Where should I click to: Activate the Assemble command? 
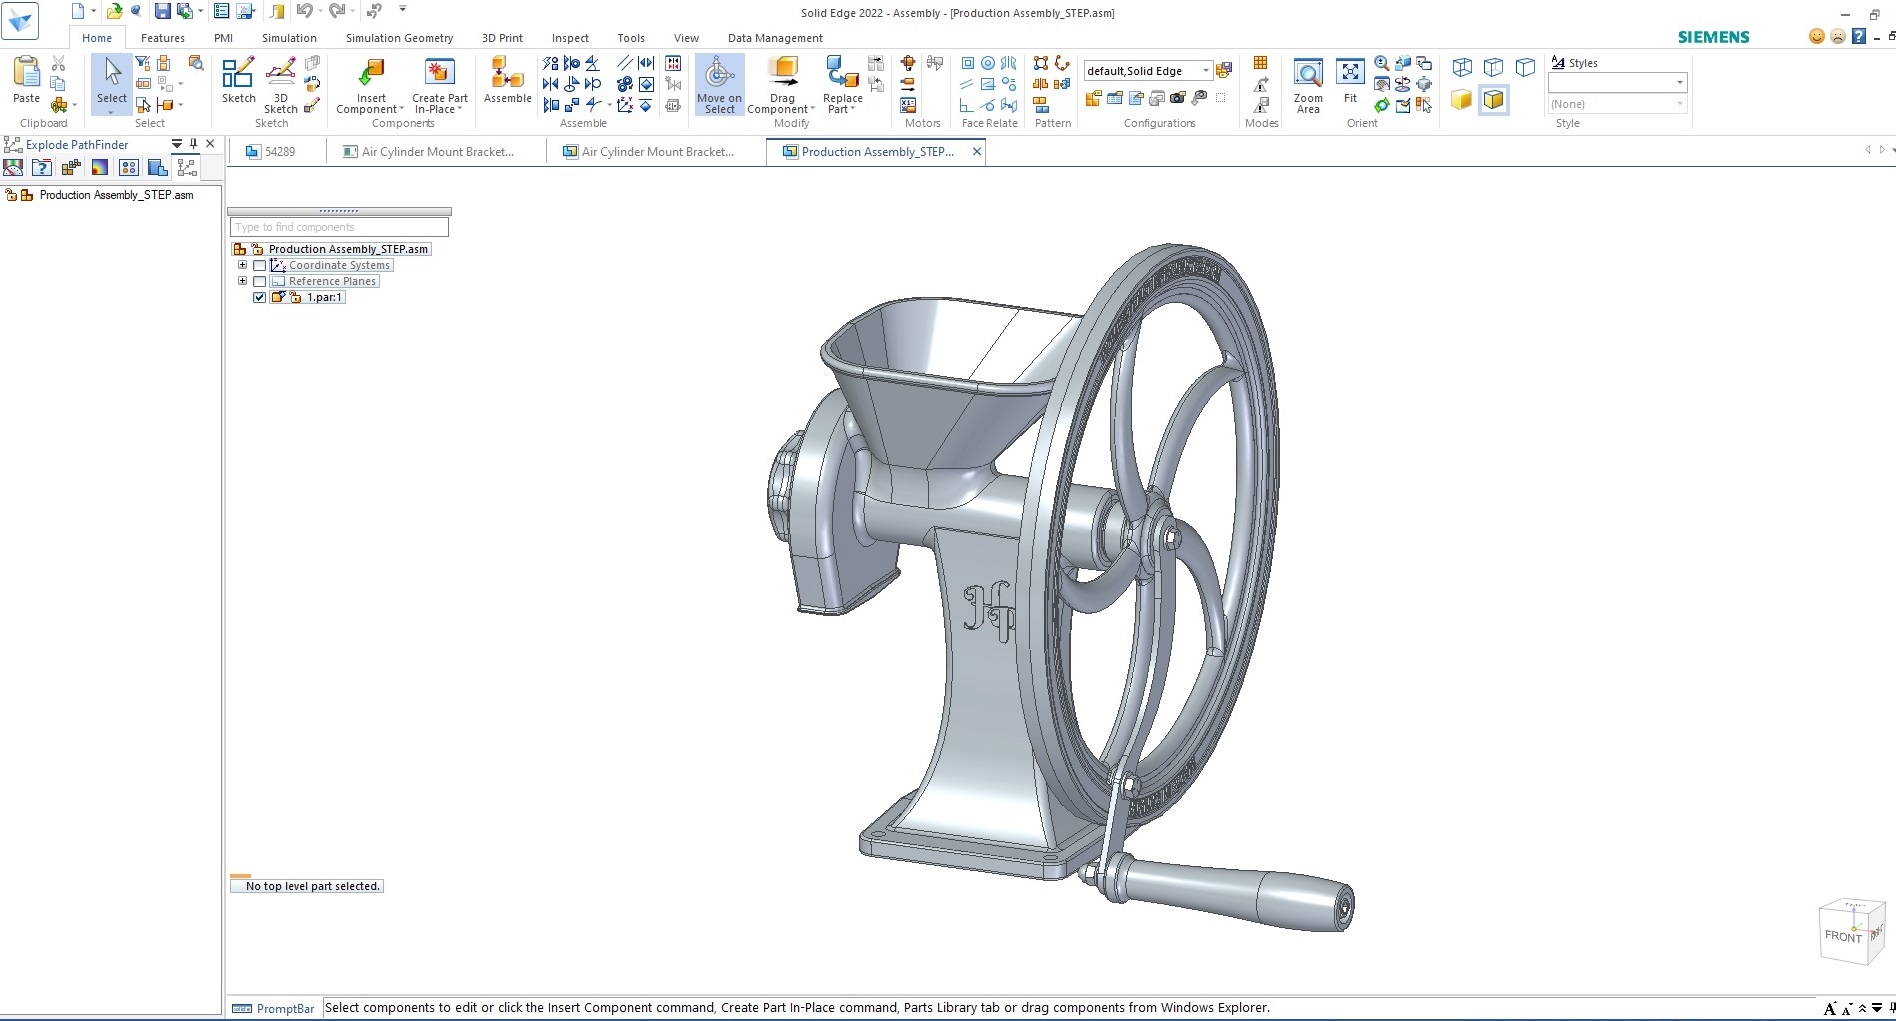pyautogui.click(x=507, y=80)
